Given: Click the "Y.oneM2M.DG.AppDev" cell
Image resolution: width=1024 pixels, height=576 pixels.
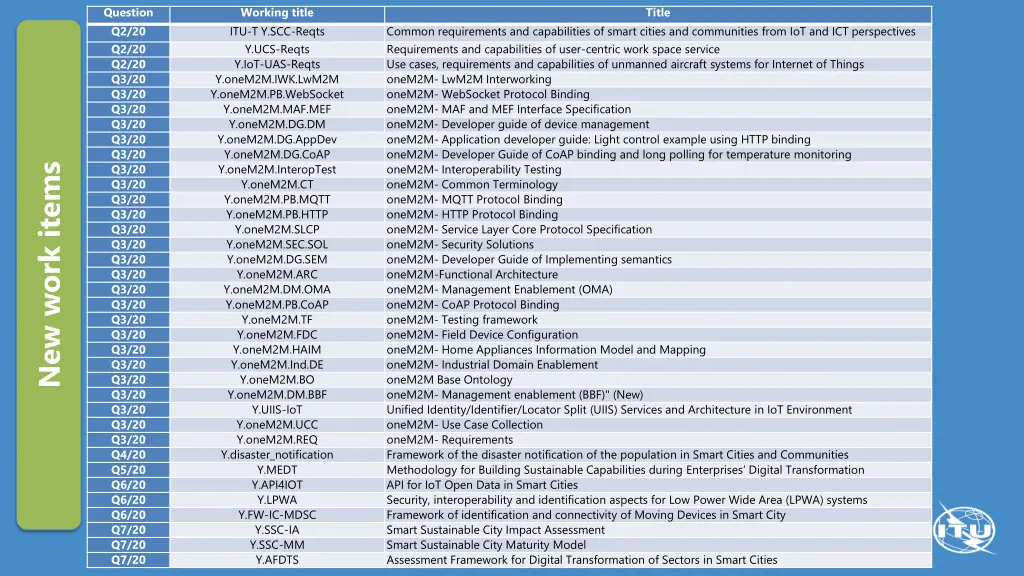Looking at the screenshot, I should [277, 140].
